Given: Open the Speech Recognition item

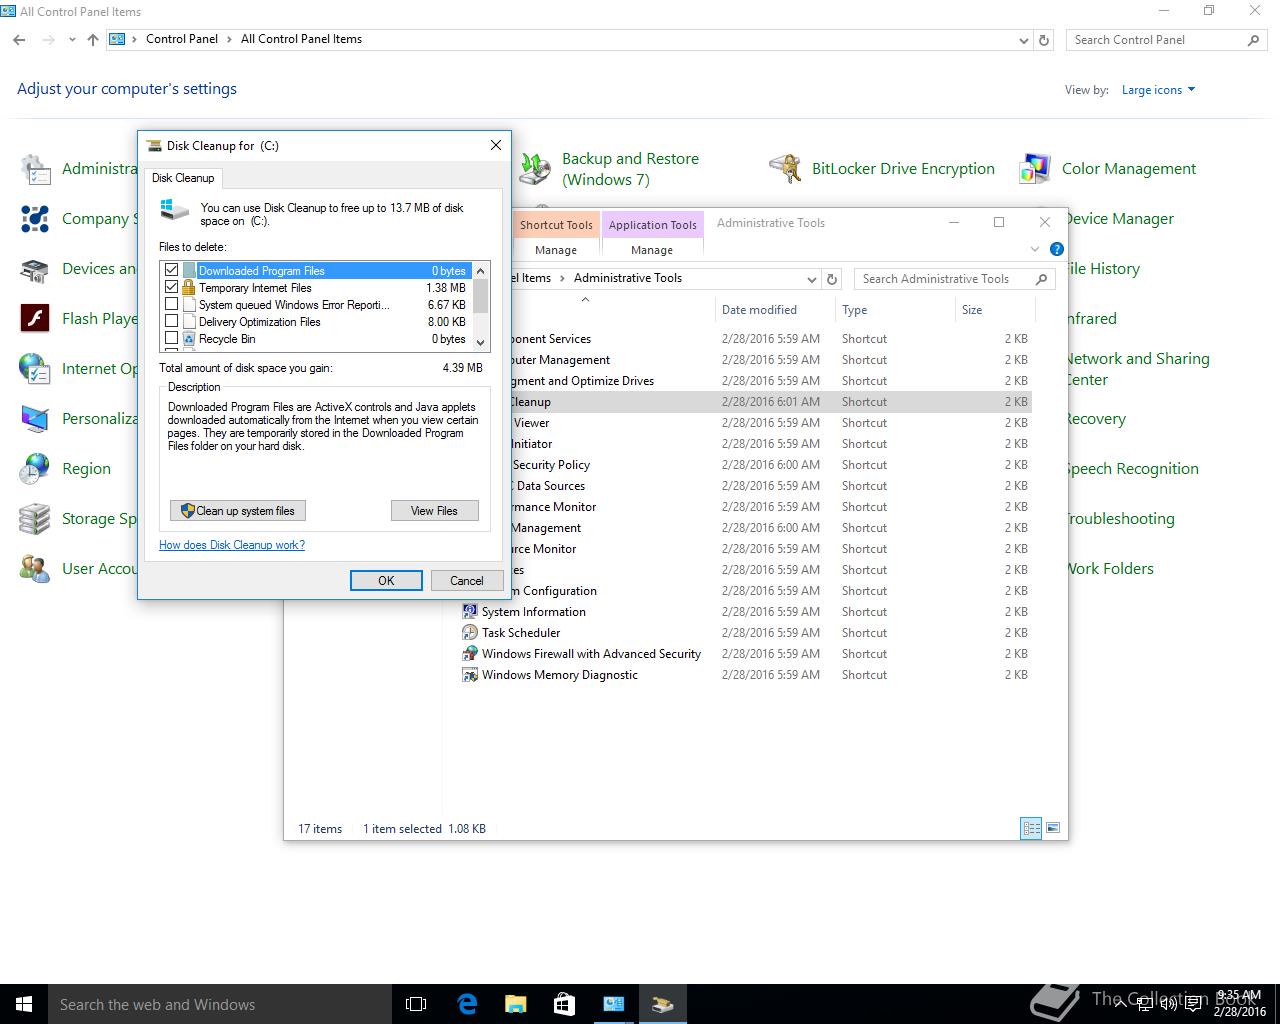Looking at the screenshot, I should click(x=1130, y=469).
